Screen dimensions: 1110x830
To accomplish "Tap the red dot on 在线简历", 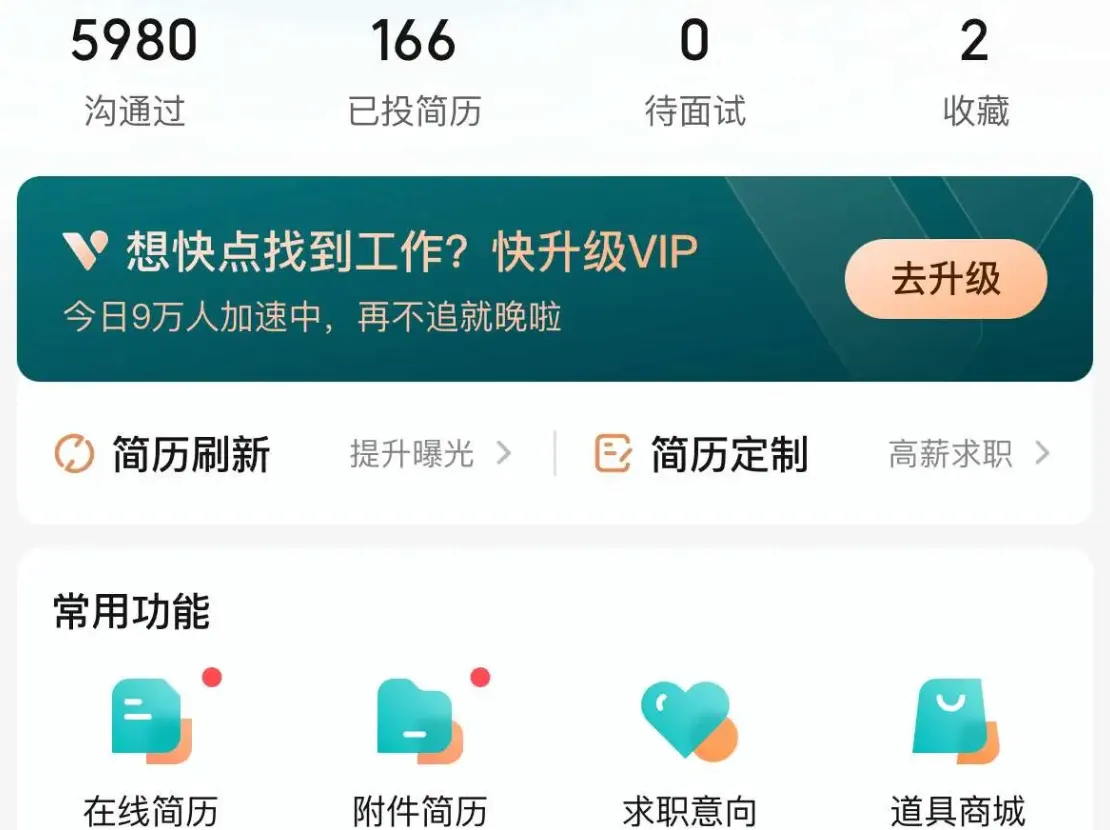I will 212,677.
